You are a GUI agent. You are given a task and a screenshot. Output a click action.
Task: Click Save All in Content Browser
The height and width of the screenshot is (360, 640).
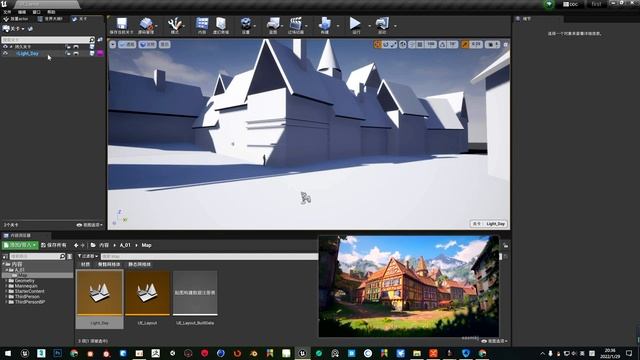54,245
